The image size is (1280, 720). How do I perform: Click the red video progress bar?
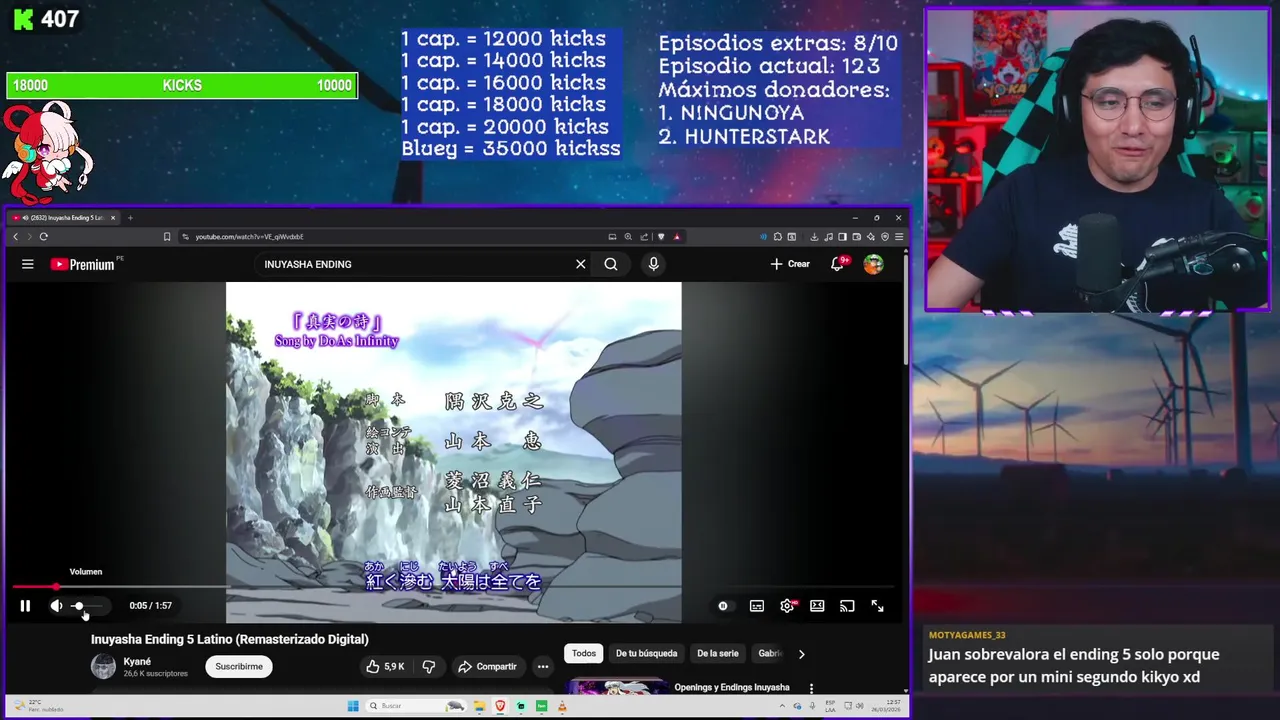(454, 587)
